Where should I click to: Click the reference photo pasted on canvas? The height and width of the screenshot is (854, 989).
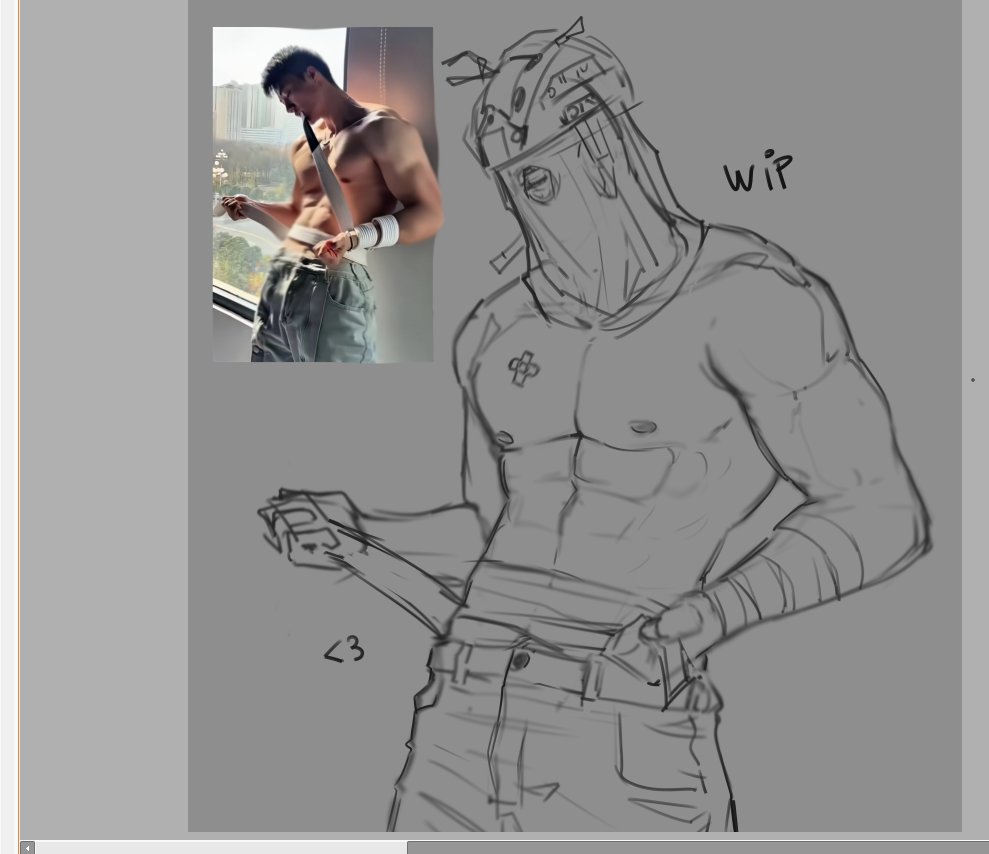point(323,194)
